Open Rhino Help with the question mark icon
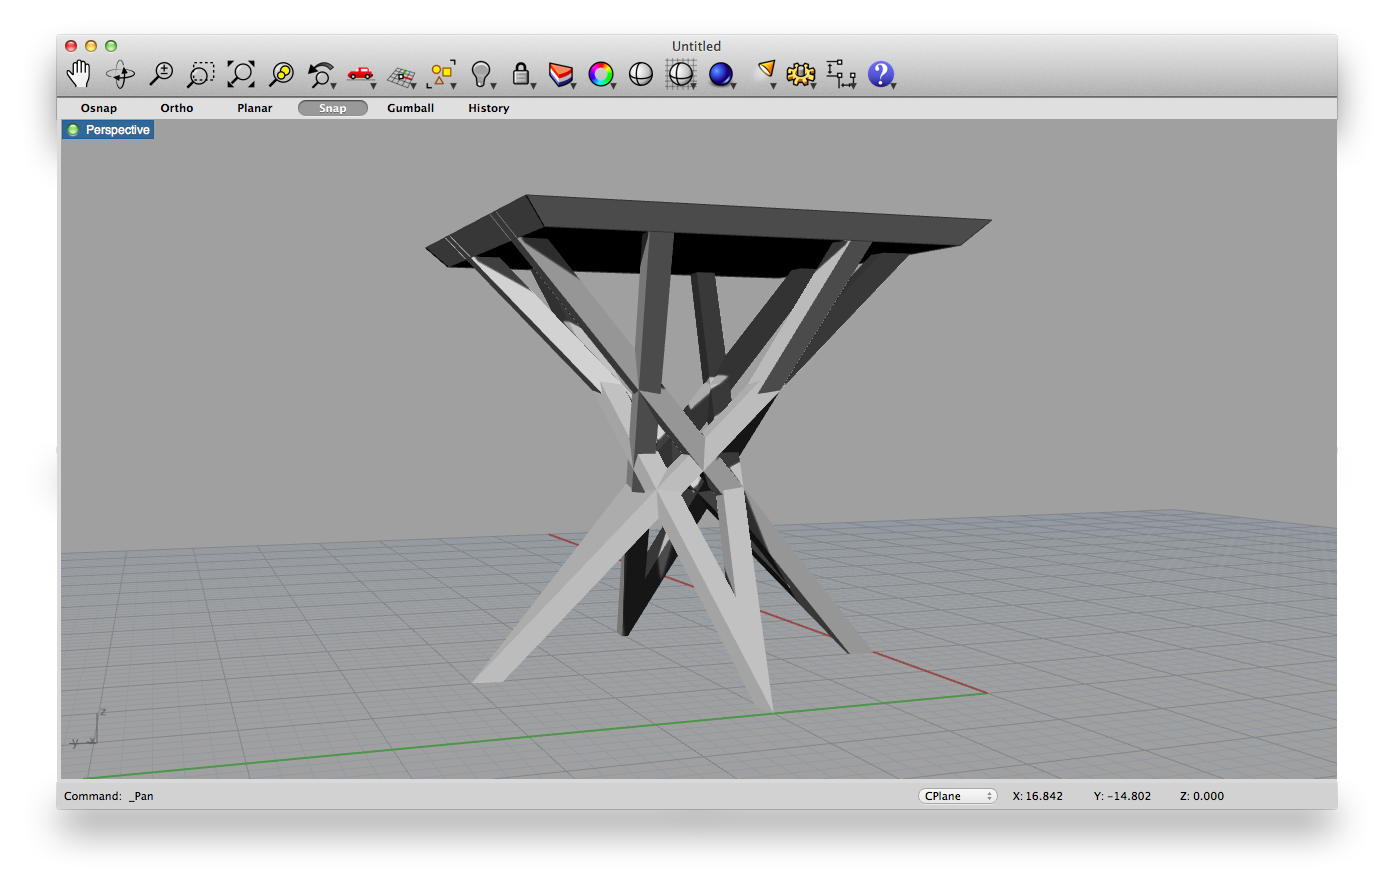 (881, 73)
